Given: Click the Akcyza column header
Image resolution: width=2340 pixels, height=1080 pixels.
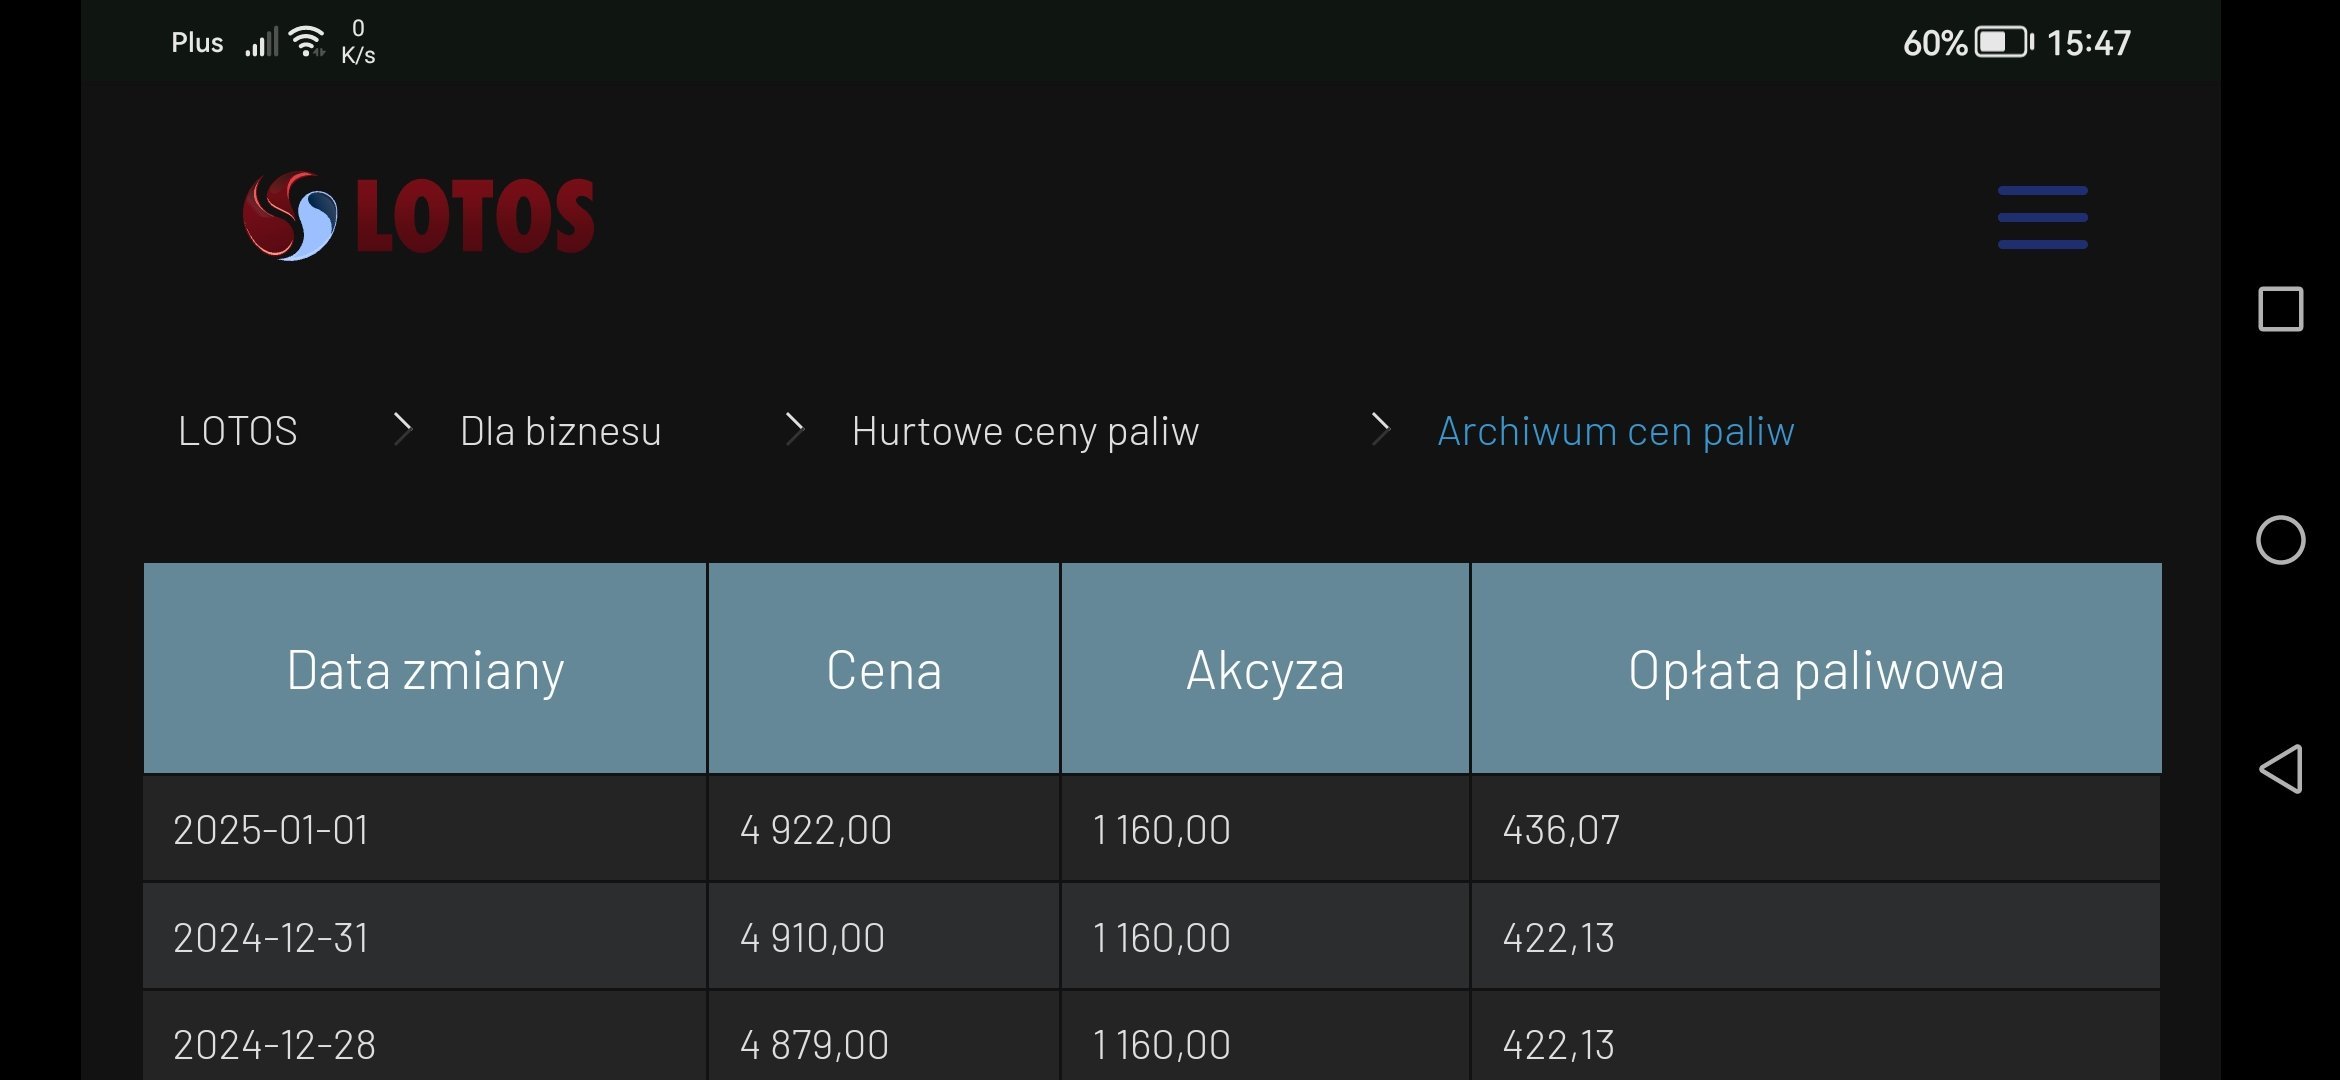Looking at the screenshot, I should click(1265, 669).
